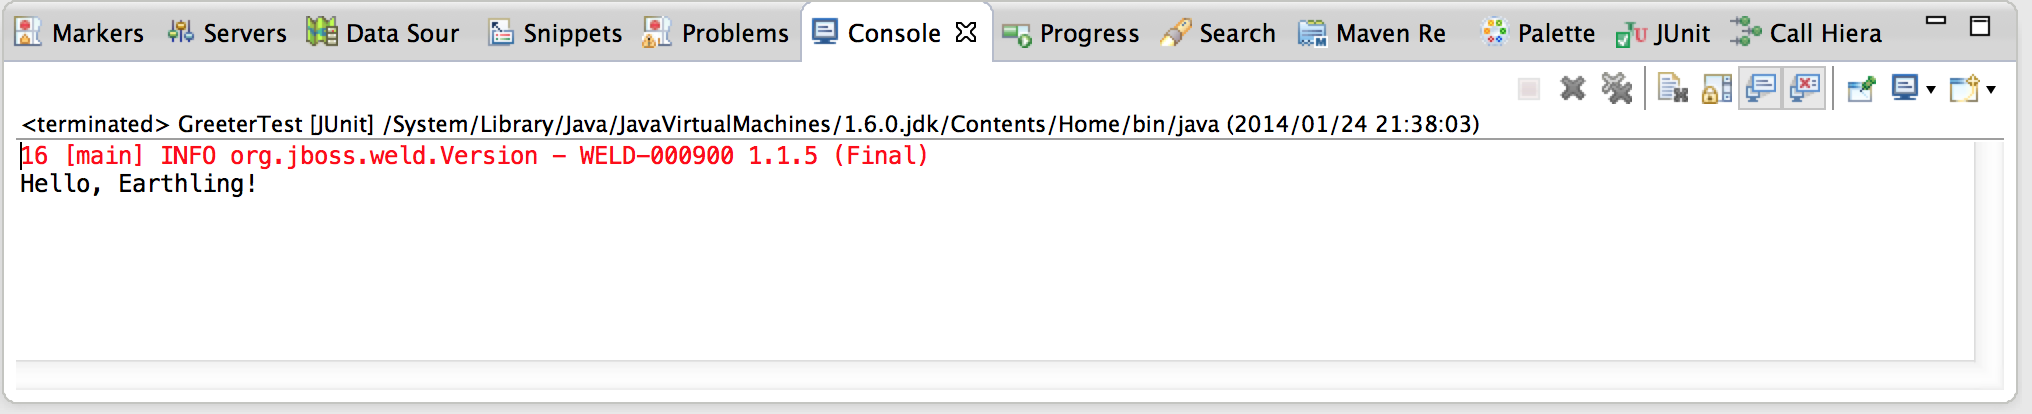This screenshot has width=2032, height=414.
Task: Expand the Open Console dropdown arrow
Action: pos(1991,90)
